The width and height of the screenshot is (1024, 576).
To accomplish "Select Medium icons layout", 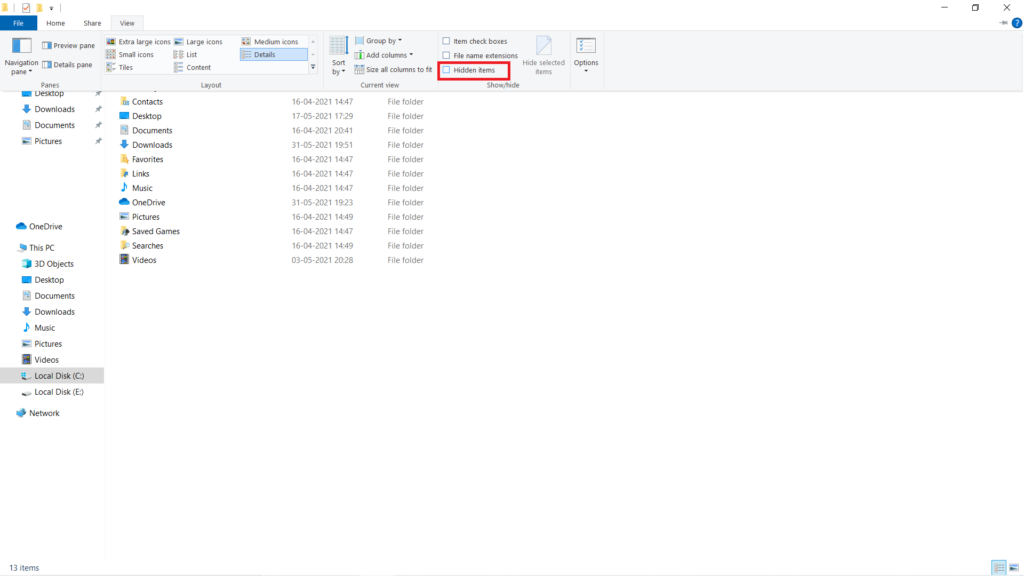I will pos(270,42).
